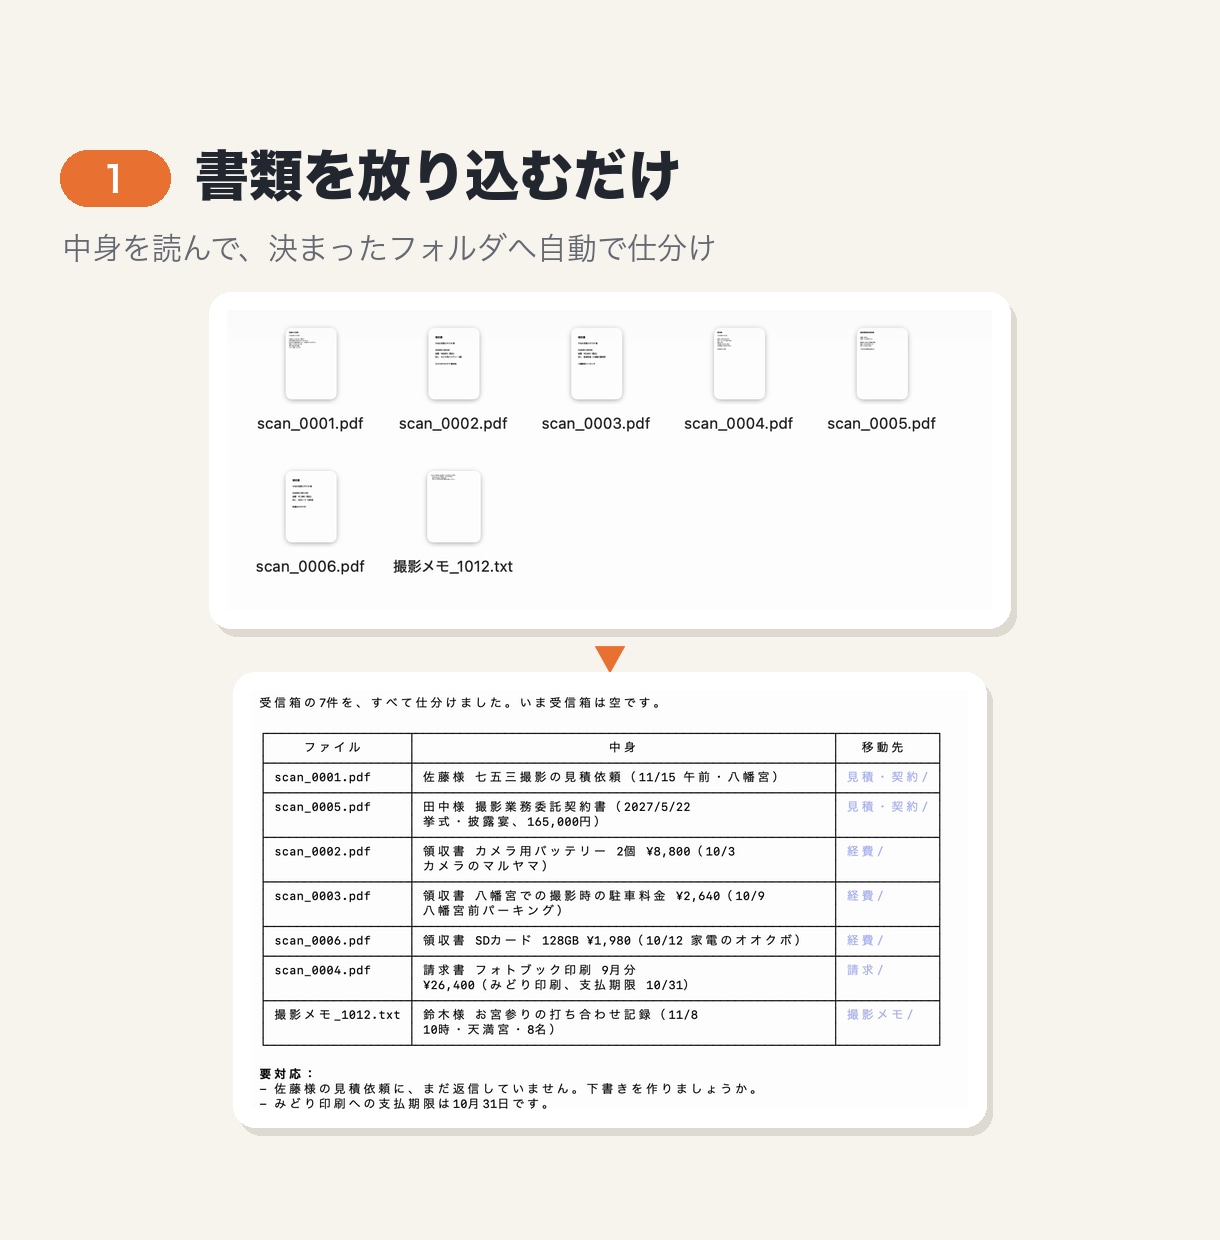Screen dimensions: 1220x1240
Task: Click the scan_0006.pdf filename label under its icon
Action: coord(310,567)
